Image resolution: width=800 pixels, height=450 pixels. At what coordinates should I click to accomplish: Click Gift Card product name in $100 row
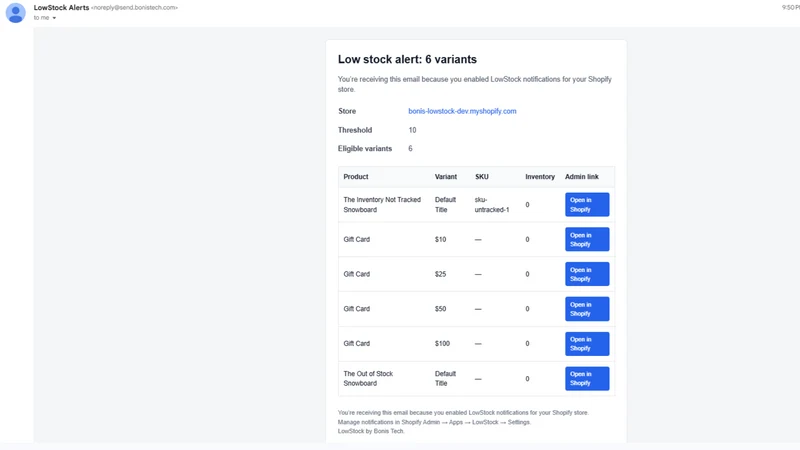(357, 343)
